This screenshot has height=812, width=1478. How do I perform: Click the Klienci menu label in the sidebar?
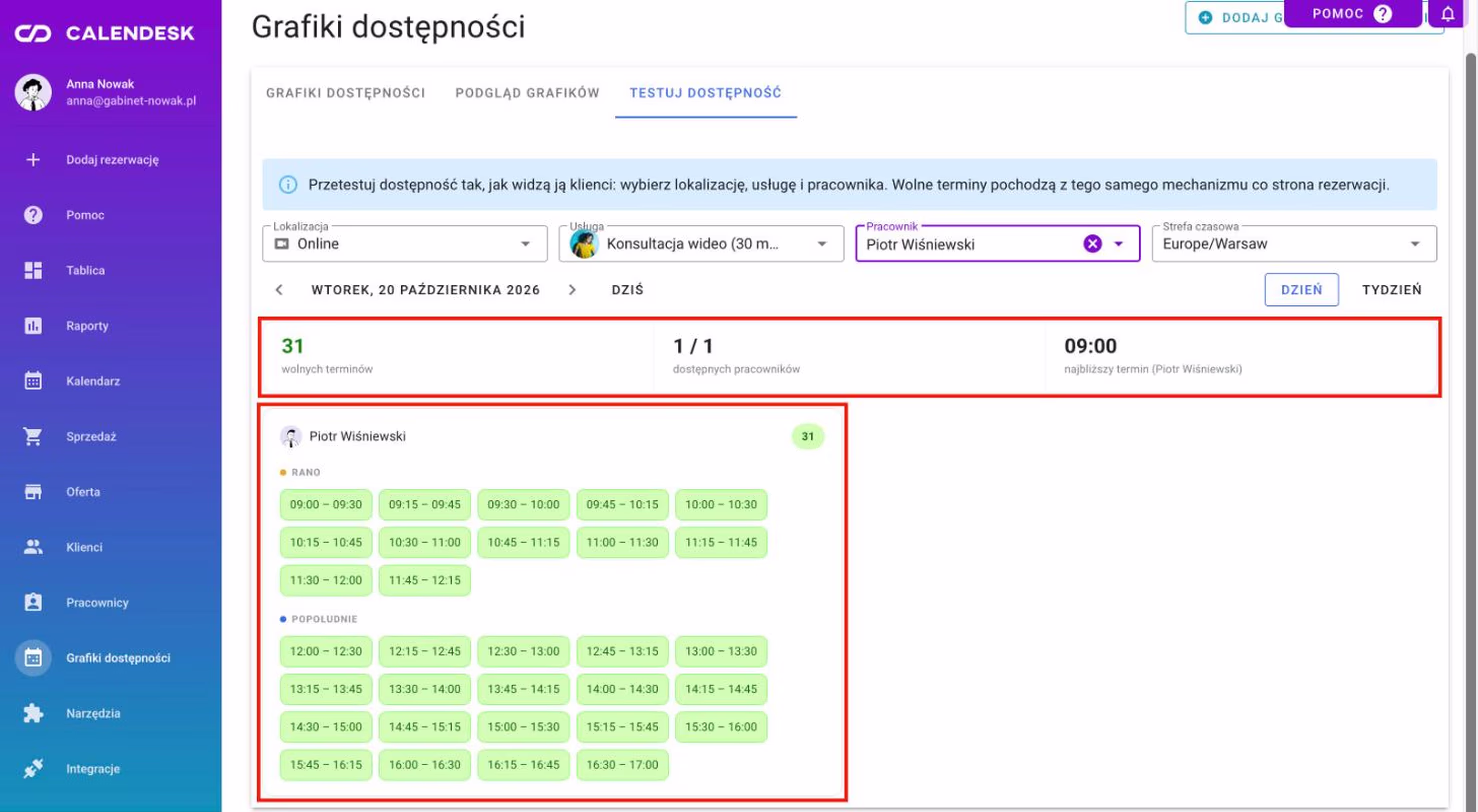pyautogui.click(x=85, y=547)
